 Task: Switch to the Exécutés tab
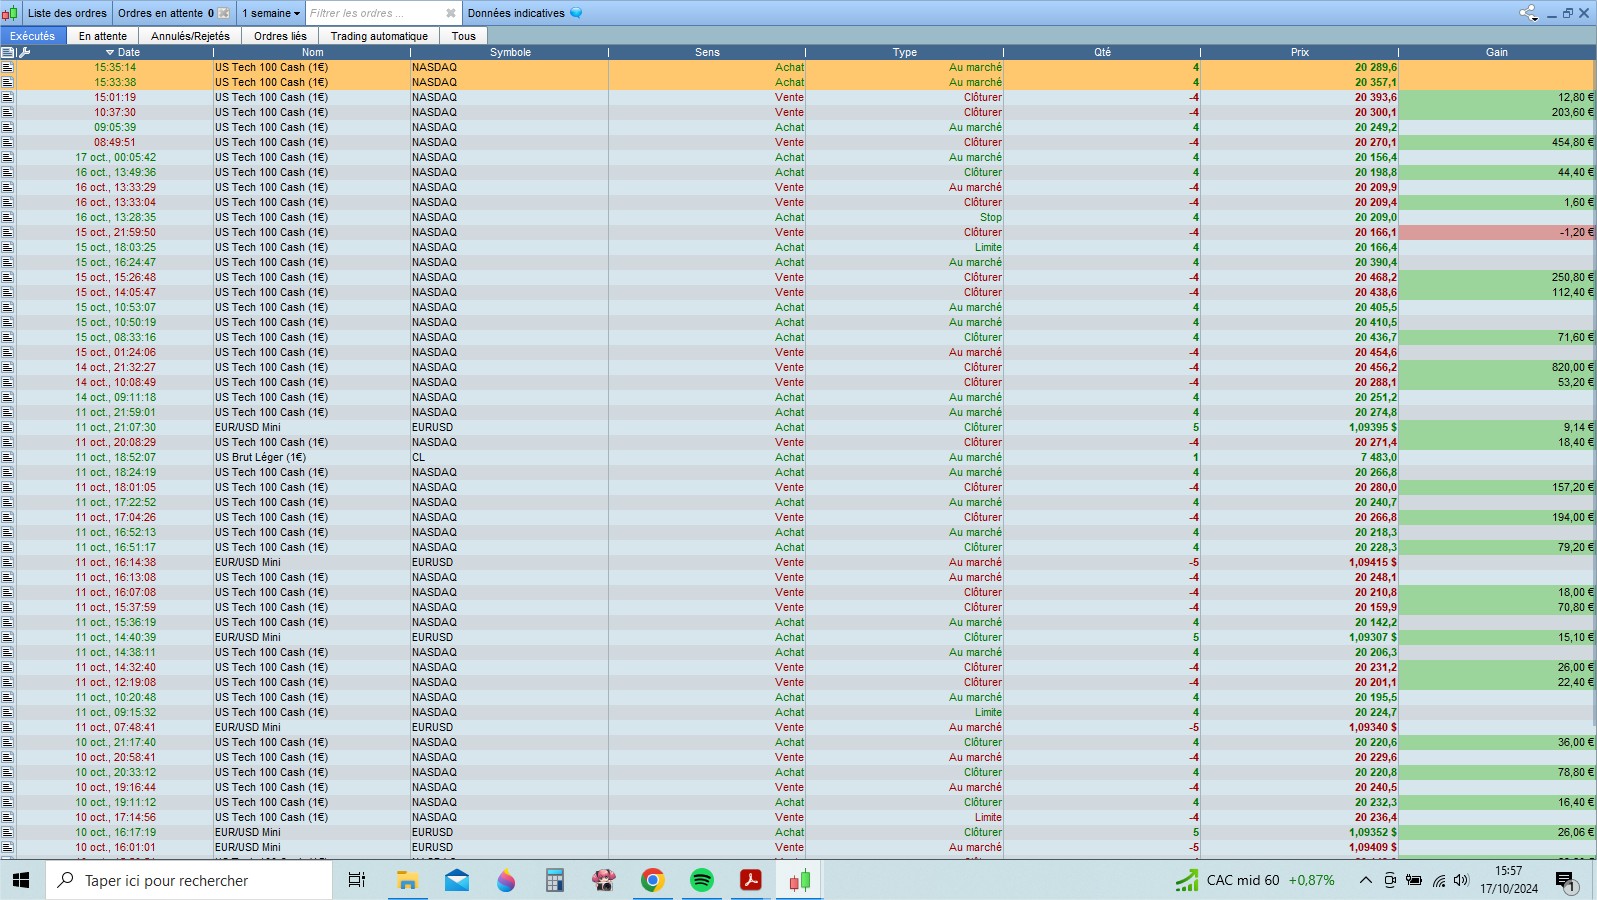coord(33,36)
